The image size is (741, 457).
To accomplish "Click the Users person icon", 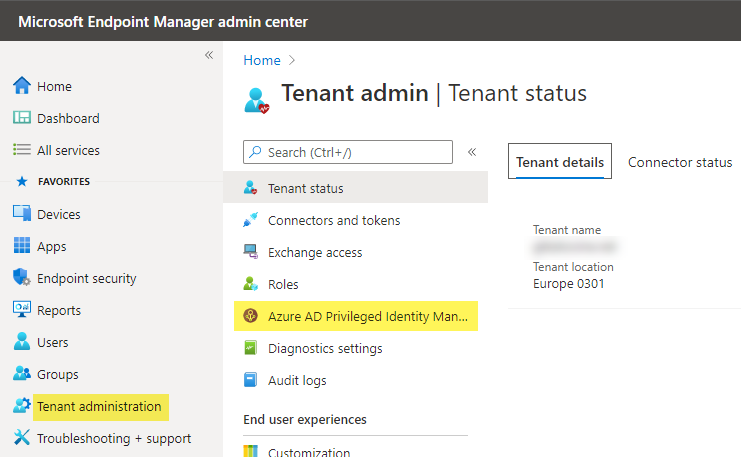I will click(x=22, y=341).
